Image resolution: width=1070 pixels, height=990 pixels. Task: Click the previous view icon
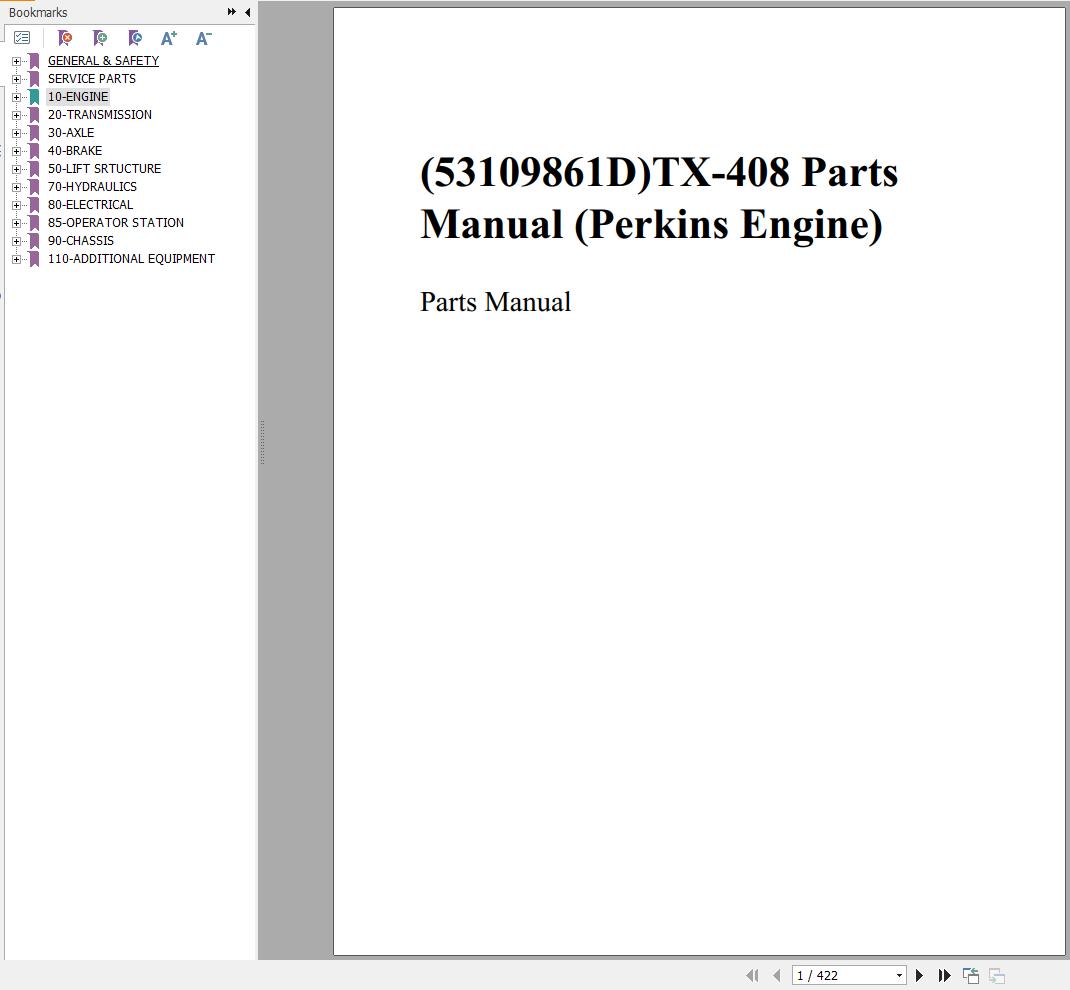tap(970, 976)
